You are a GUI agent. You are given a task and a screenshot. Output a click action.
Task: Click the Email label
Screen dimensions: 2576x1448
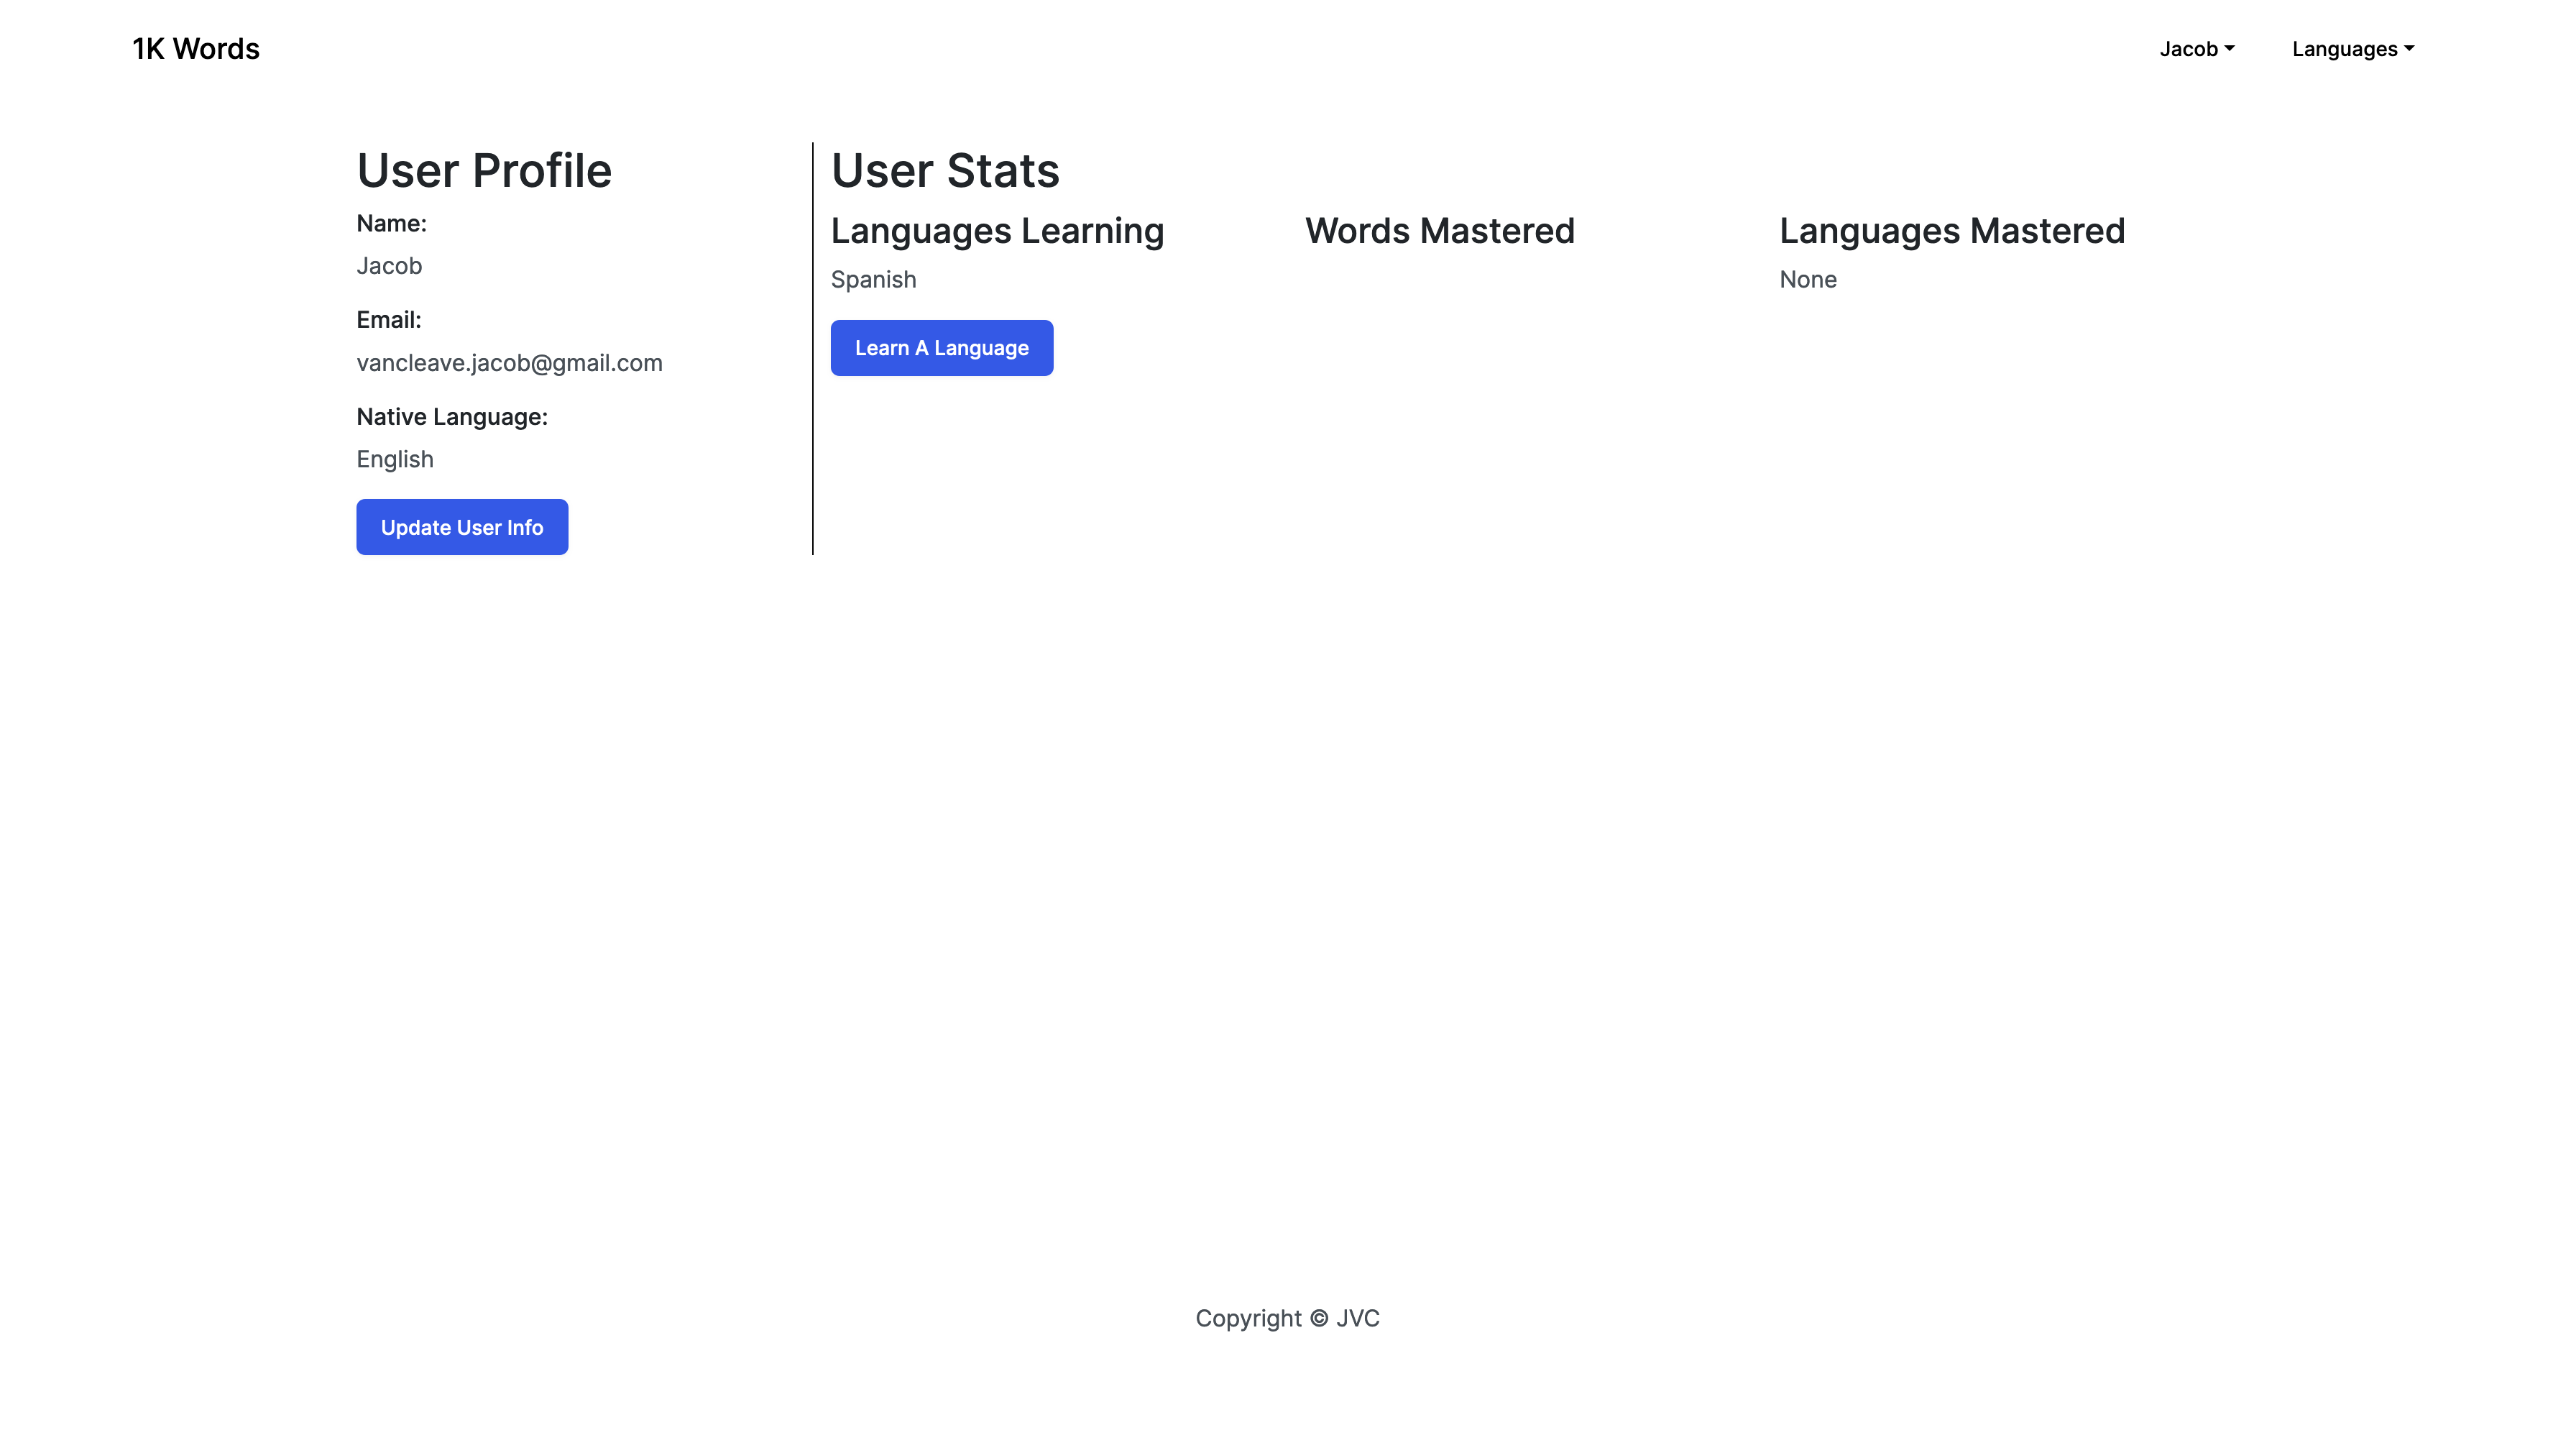pos(389,320)
